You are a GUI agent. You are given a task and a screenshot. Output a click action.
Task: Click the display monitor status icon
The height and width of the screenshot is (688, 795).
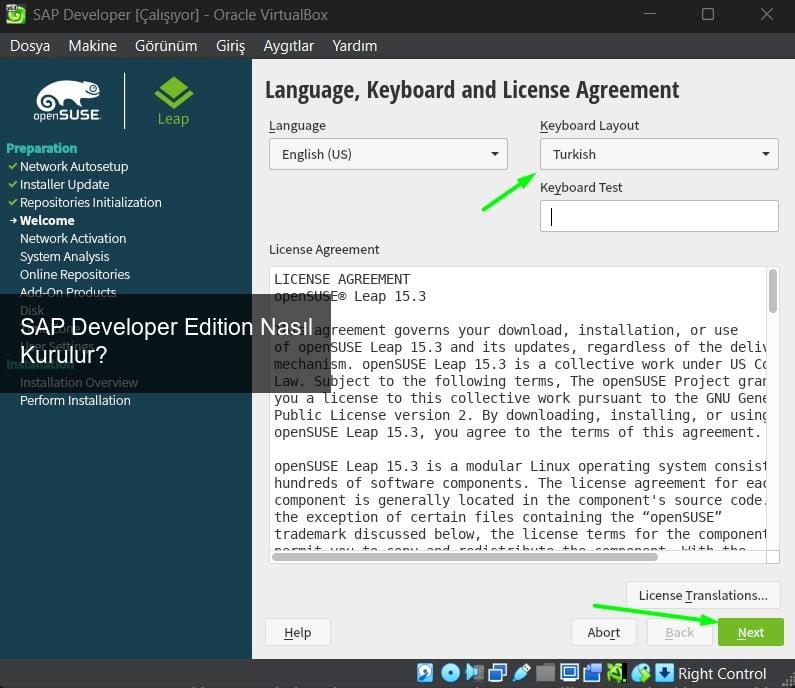click(x=569, y=673)
